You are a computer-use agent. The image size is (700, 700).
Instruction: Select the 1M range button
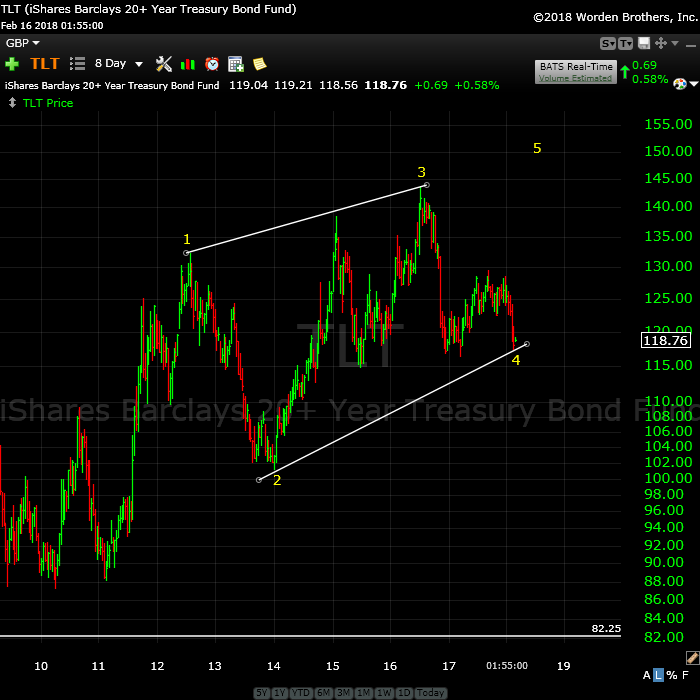[x=363, y=692]
